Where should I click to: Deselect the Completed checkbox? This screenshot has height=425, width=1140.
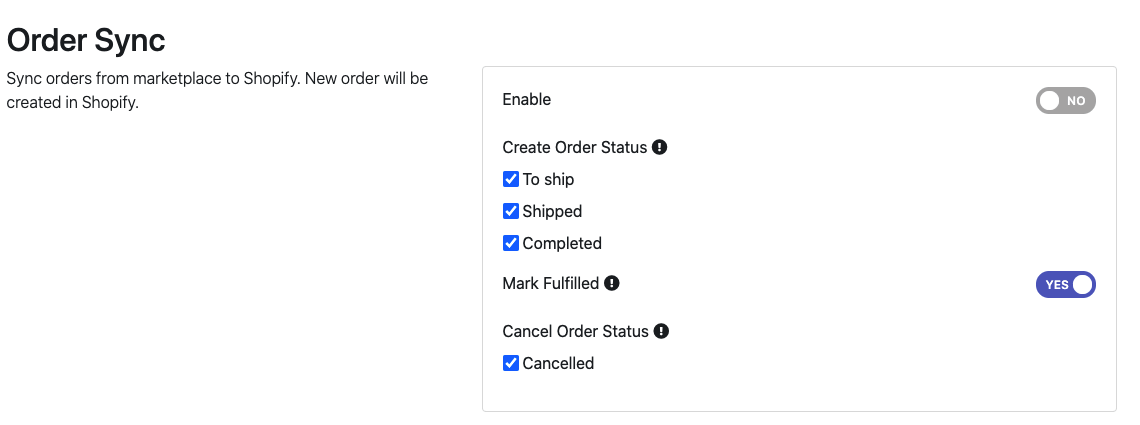[511, 243]
